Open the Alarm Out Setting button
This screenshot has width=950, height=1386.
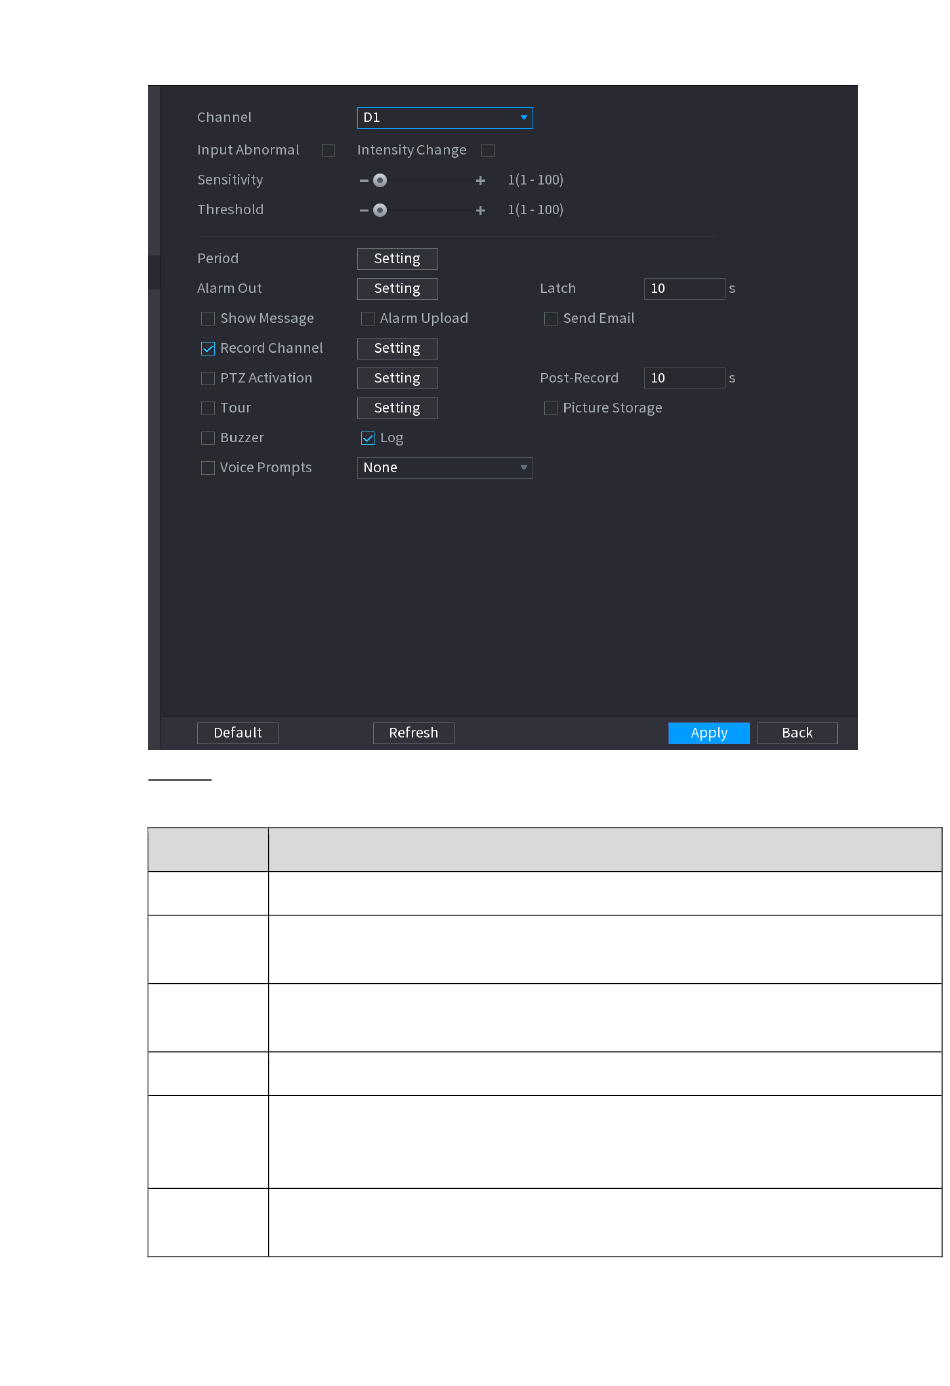click(x=397, y=289)
